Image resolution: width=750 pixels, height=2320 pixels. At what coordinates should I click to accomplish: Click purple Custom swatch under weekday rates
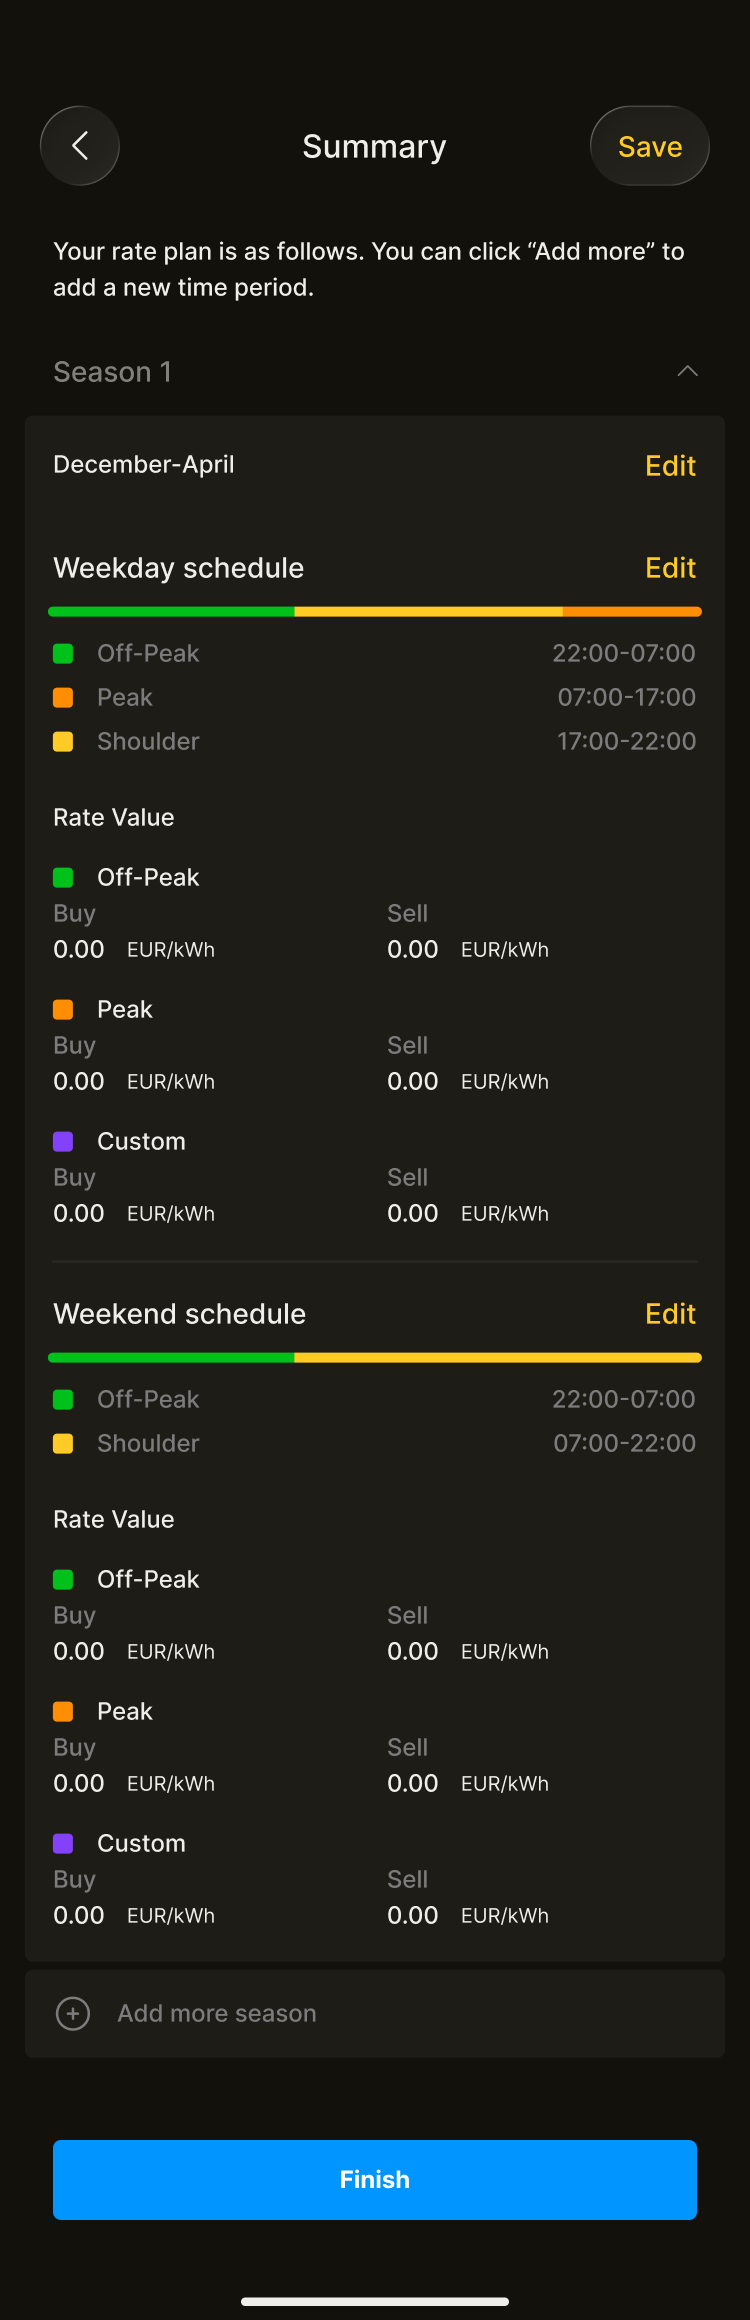63,1142
